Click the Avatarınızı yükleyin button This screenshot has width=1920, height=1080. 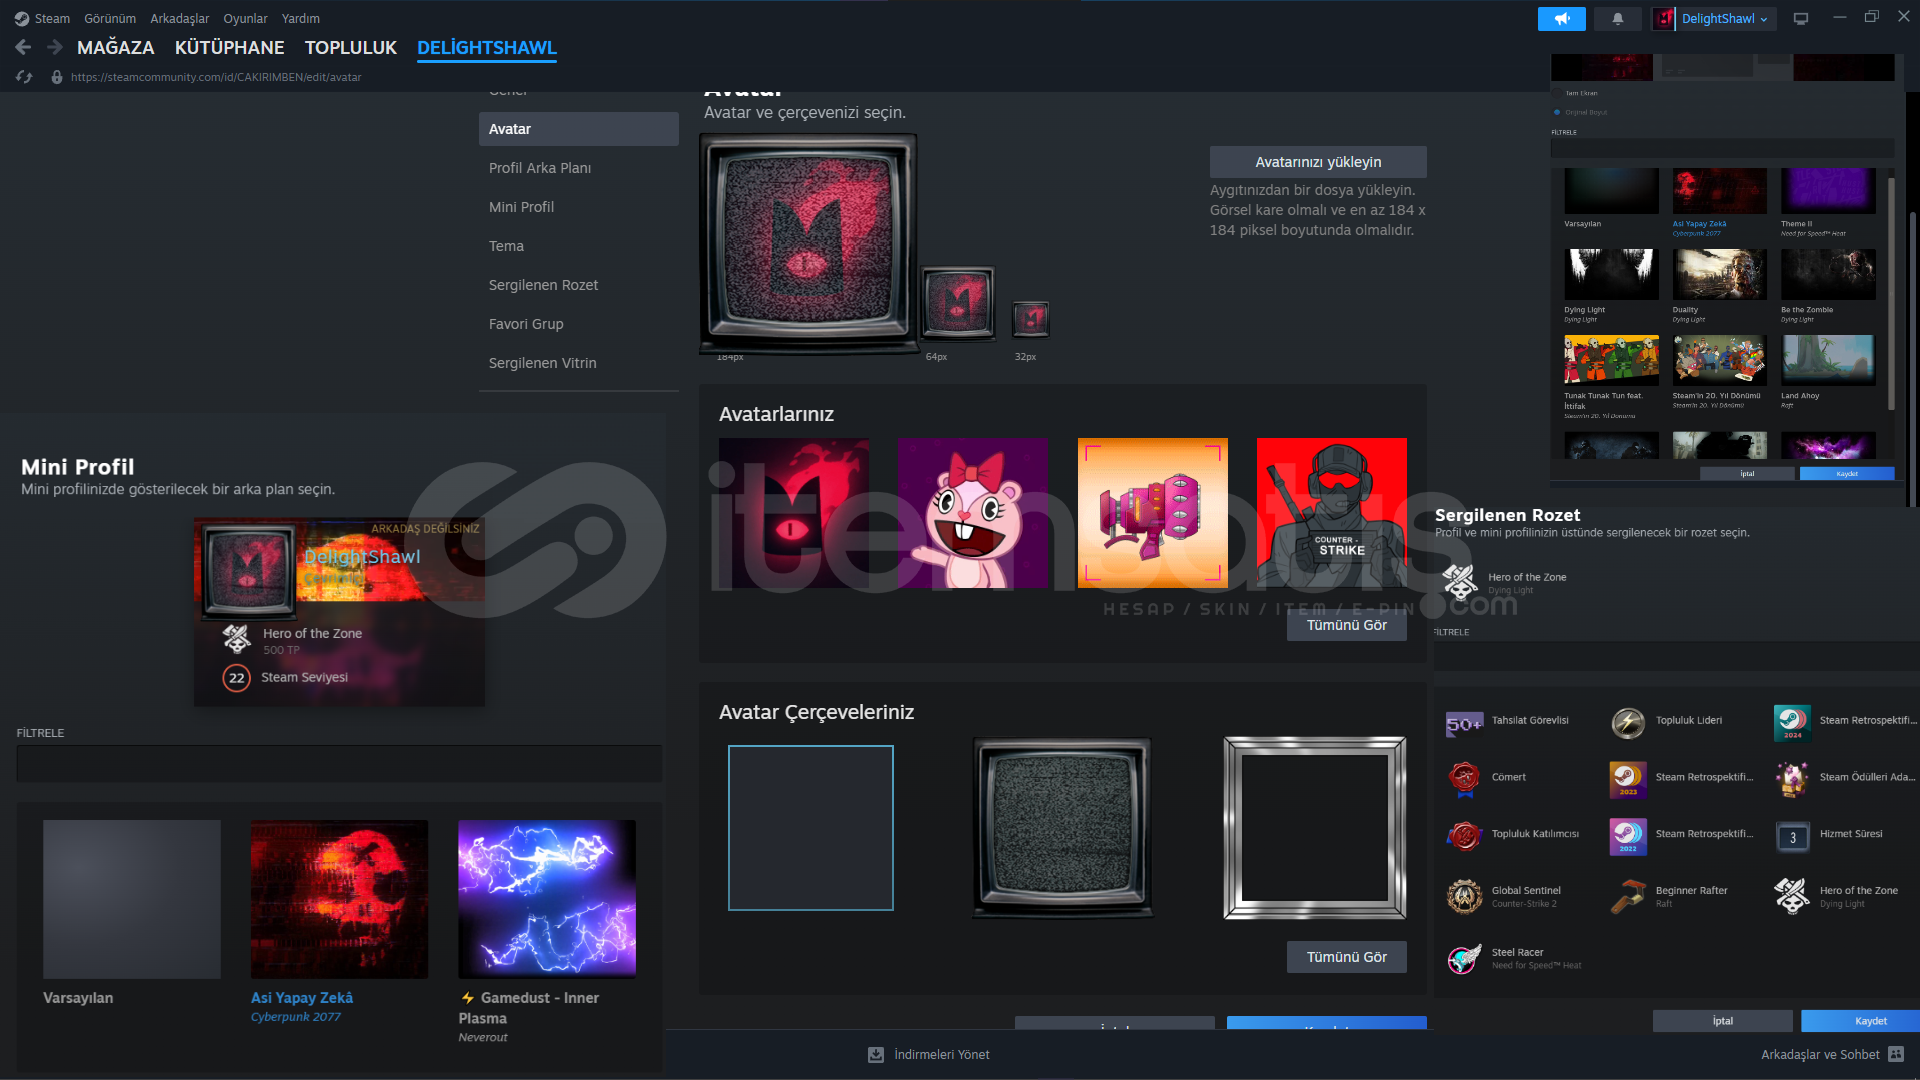(1317, 162)
